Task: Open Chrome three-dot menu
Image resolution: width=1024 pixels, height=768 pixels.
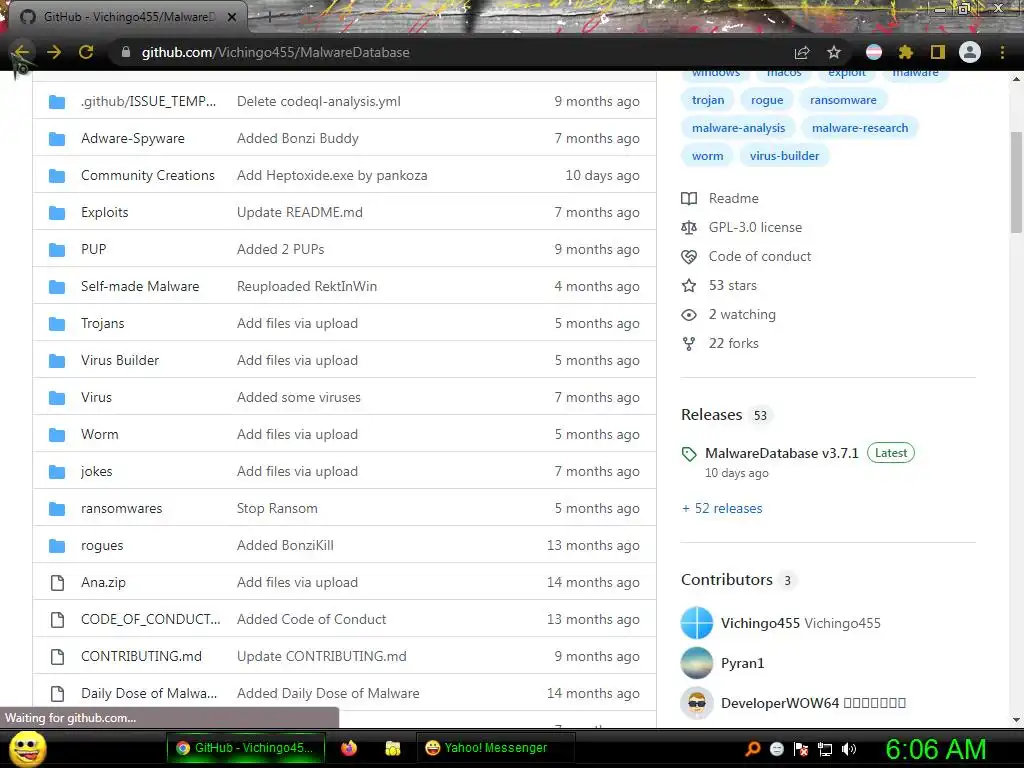Action: 1002,52
